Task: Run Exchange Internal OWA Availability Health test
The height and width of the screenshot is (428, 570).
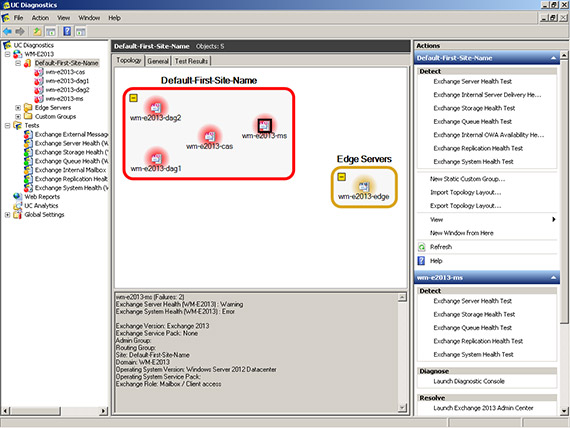Action: pyautogui.click(x=489, y=135)
